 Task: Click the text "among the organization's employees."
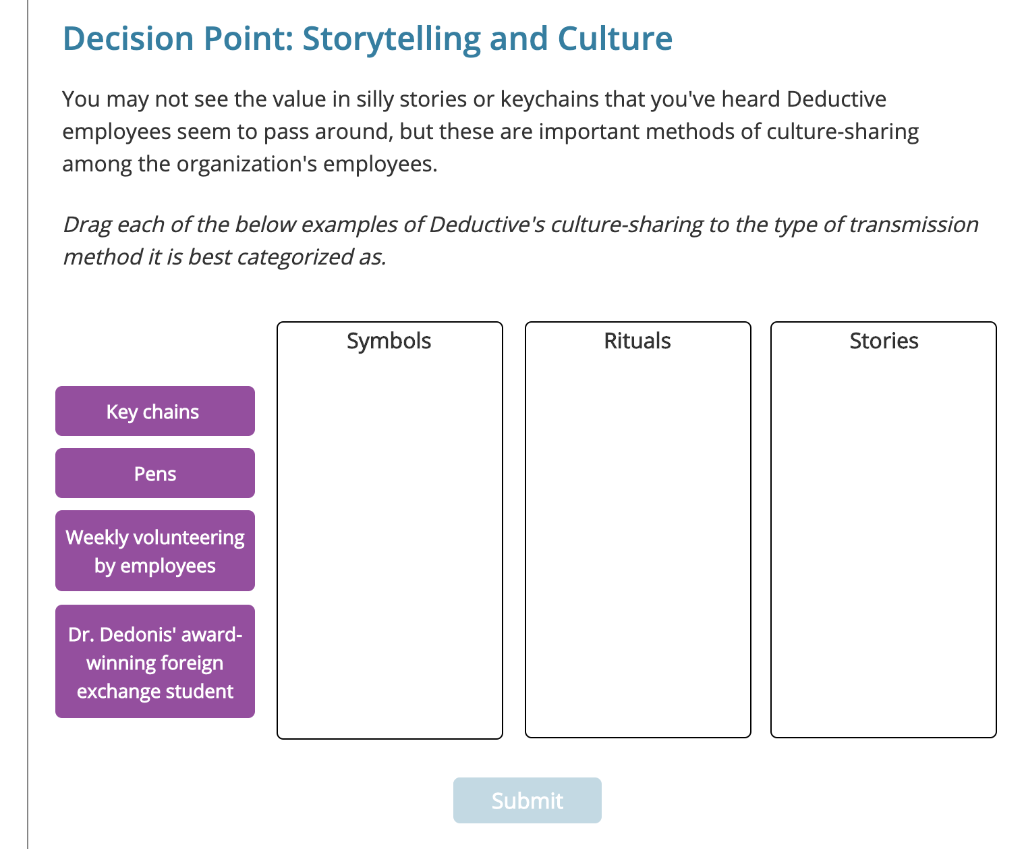pos(250,164)
